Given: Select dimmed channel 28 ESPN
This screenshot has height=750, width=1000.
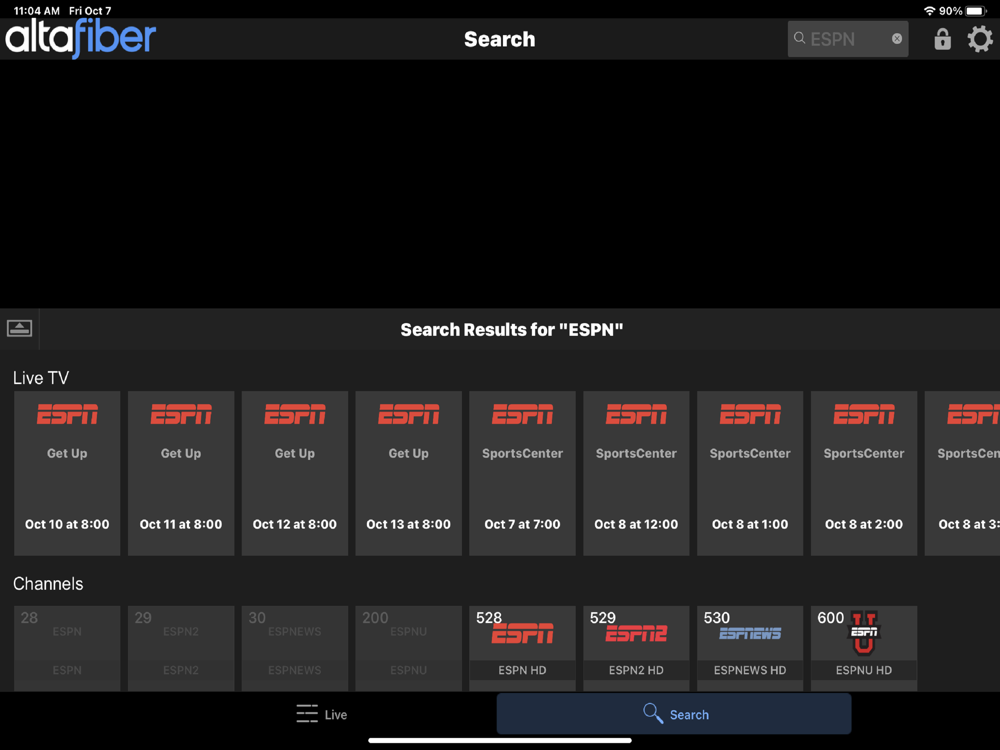Looking at the screenshot, I should point(67,648).
